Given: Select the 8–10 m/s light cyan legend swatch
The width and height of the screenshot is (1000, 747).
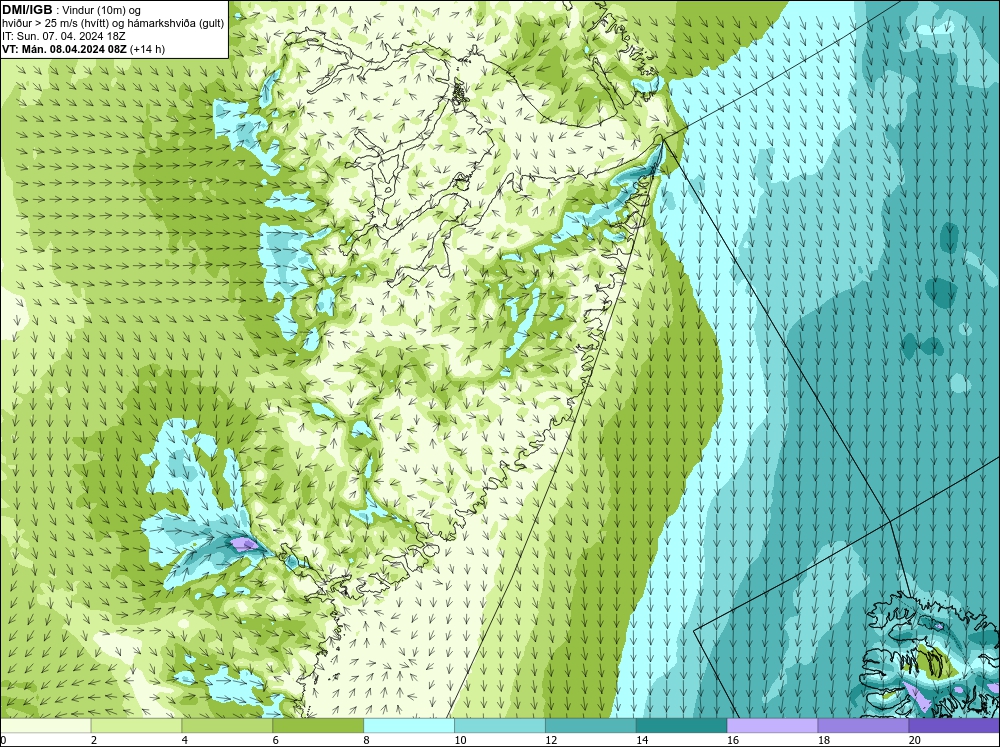Looking at the screenshot, I should click(x=409, y=726).
